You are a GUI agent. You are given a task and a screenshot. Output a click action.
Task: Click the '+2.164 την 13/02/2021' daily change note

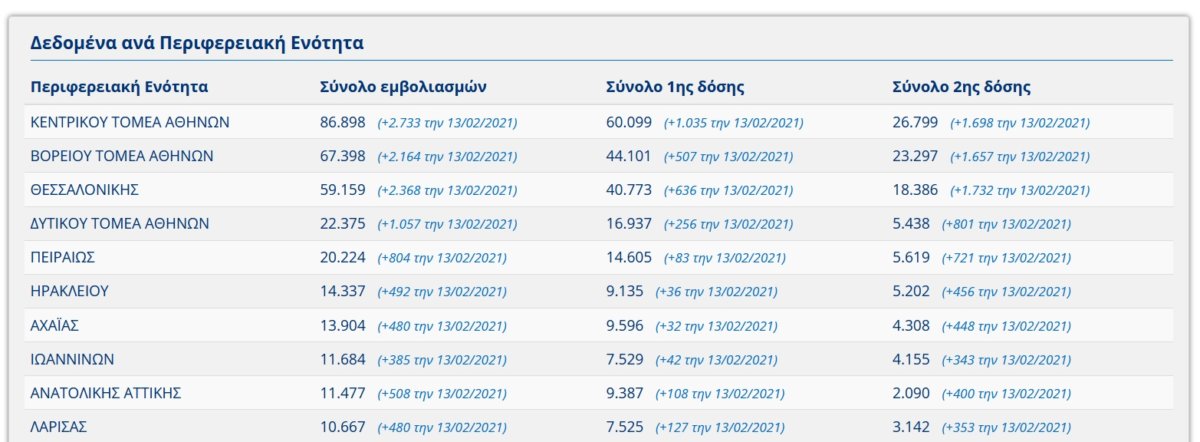tap(447, 157)
